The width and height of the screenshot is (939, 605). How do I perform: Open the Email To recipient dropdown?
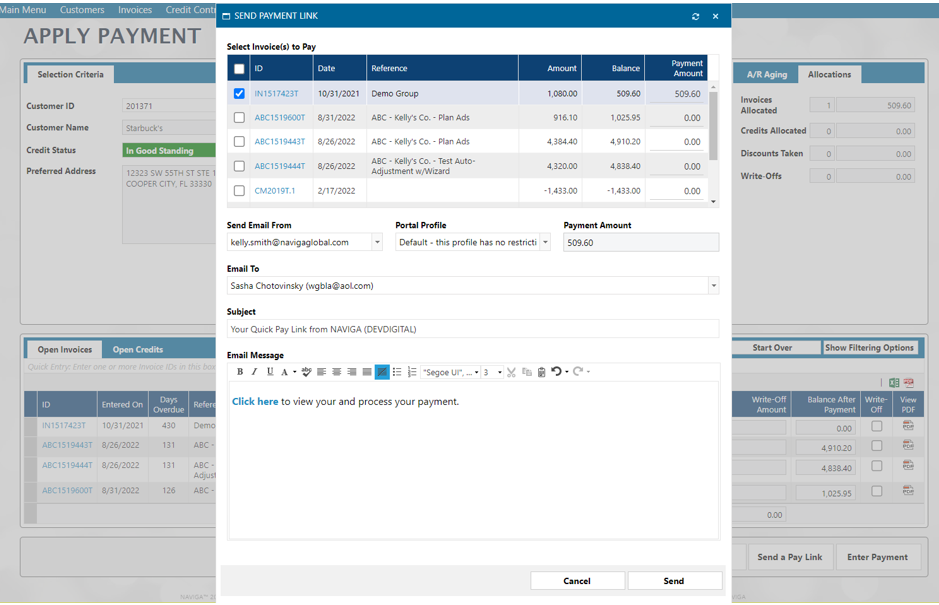(713, 286)
